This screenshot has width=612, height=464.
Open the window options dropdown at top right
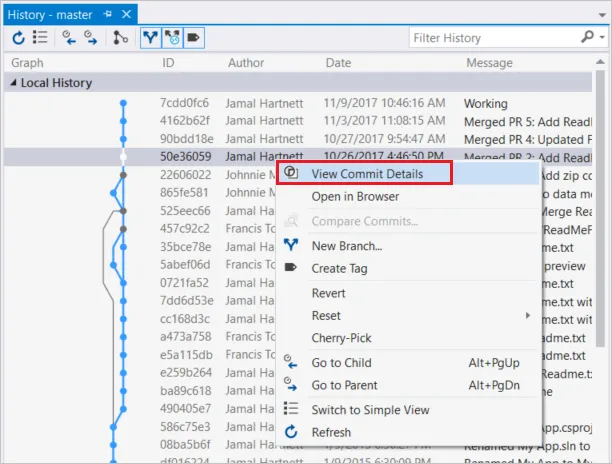pyautogui.click(x=602, y=15)
